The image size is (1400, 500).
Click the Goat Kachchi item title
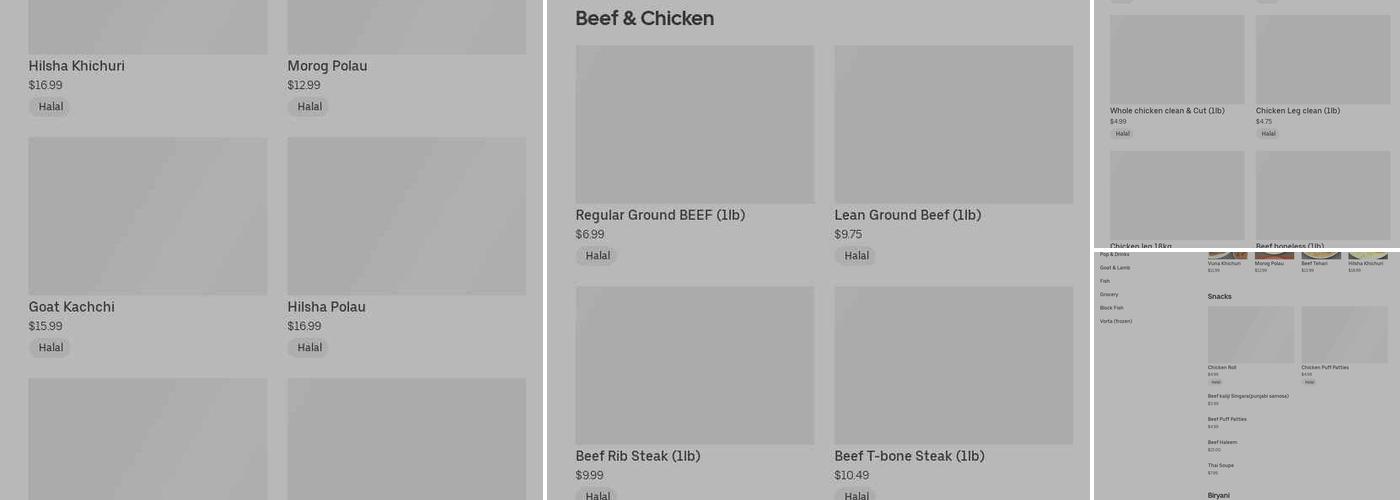click(72, 307)
